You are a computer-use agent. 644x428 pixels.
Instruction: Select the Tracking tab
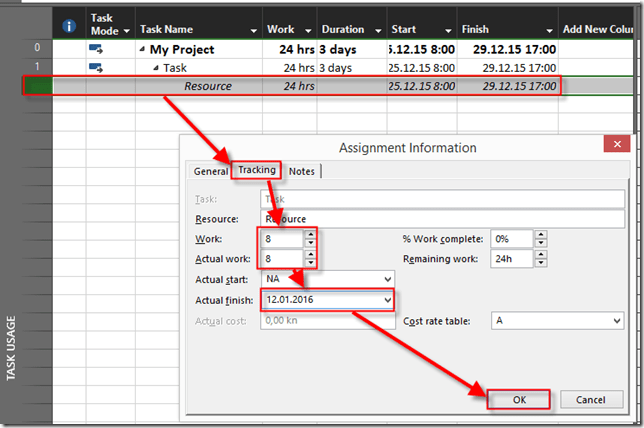click(x=257, y=170)
